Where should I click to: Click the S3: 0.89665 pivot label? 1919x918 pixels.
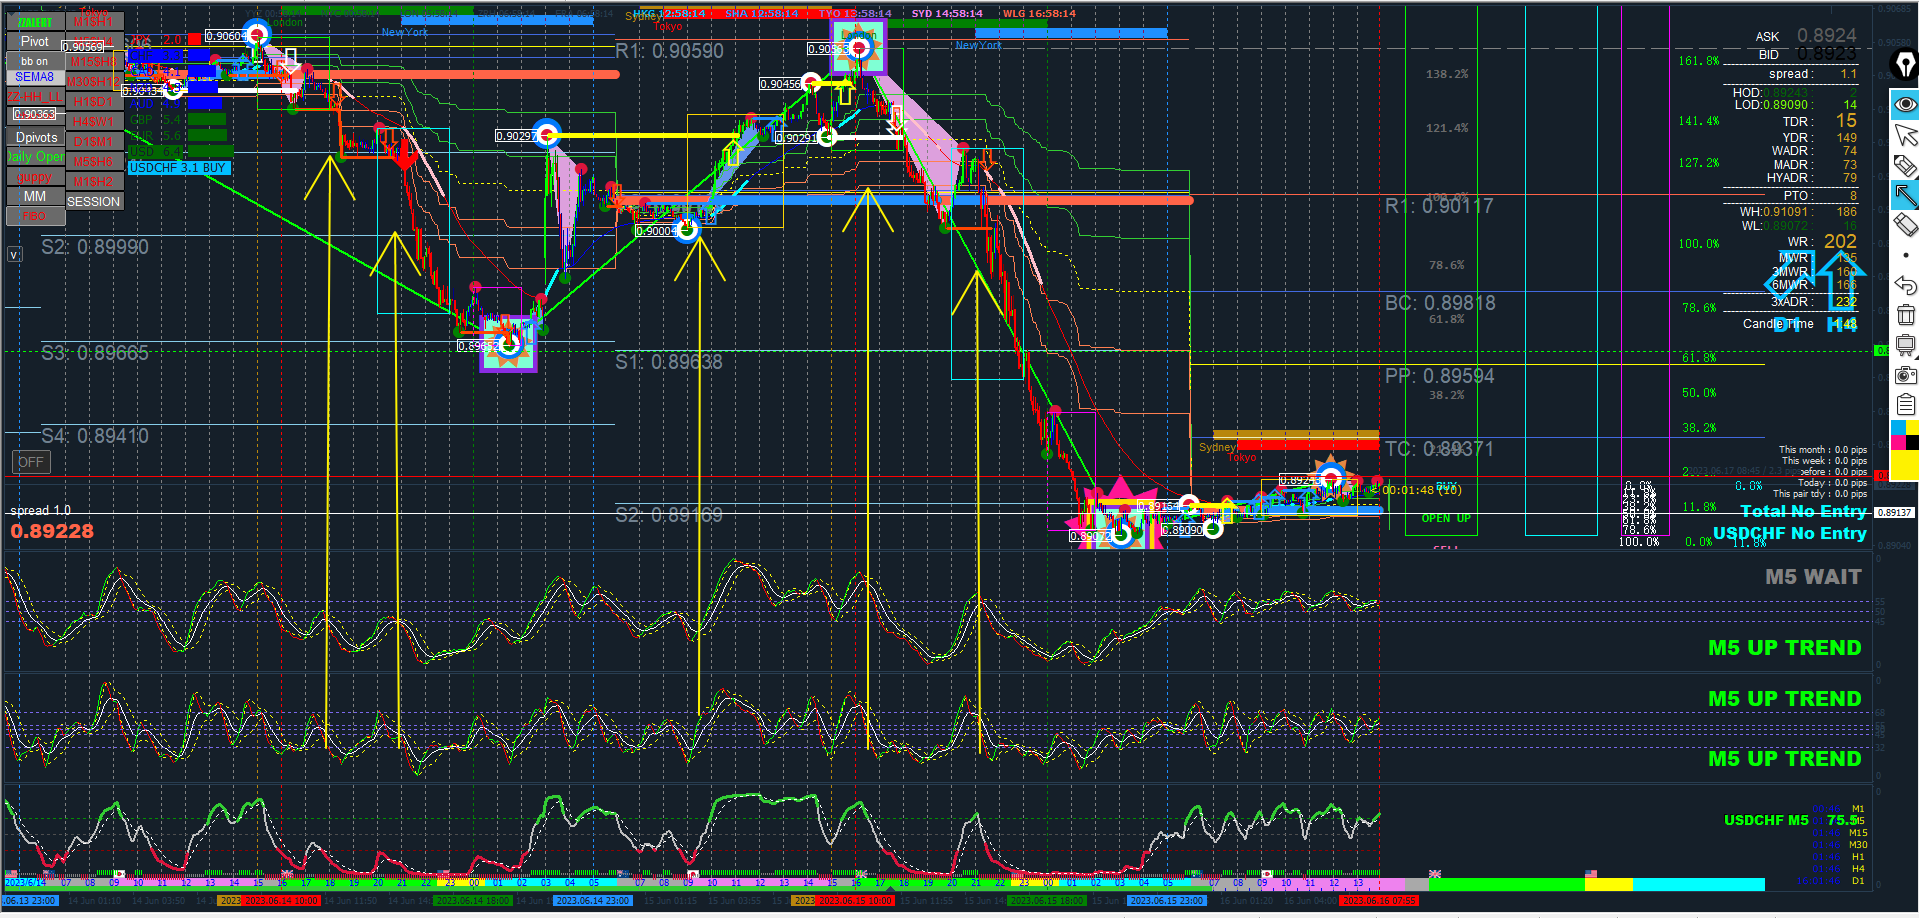pyautogui.click(x=95, y=353)
